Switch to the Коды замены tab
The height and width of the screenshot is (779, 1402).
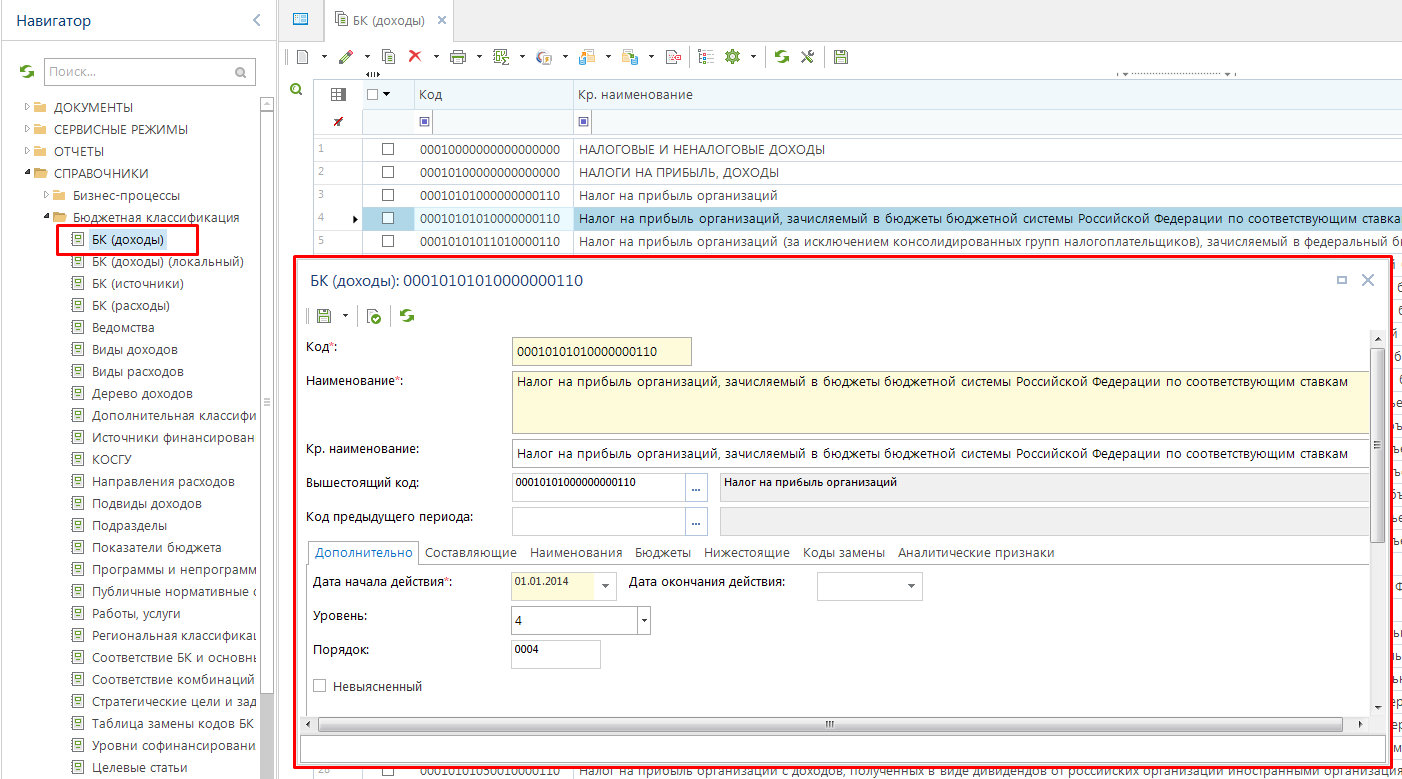coord(844,553)
